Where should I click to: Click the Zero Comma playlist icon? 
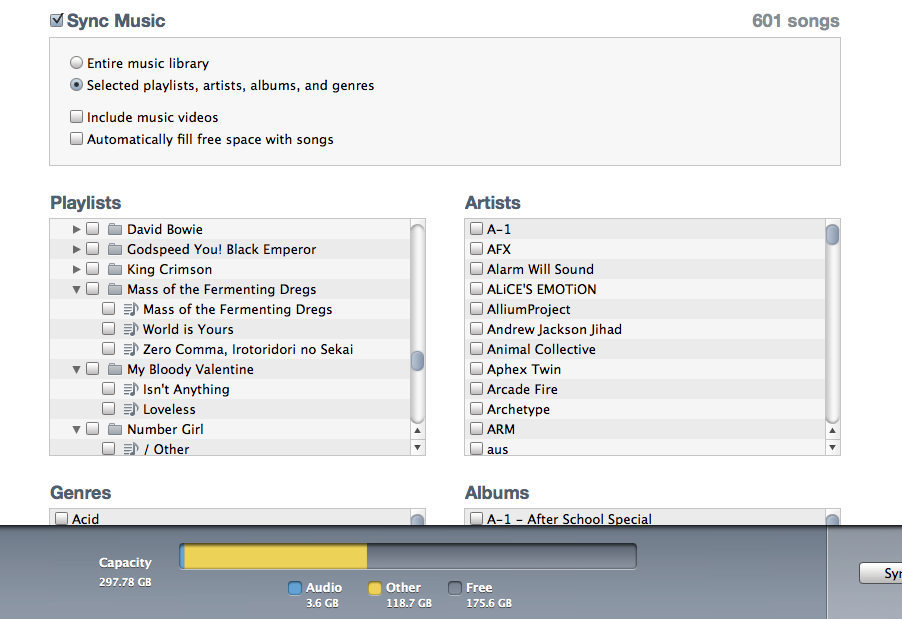131,349
